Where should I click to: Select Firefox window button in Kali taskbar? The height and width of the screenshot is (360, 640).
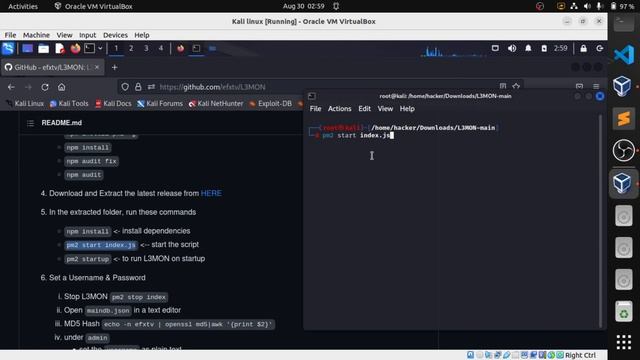[x=180, y=49]
